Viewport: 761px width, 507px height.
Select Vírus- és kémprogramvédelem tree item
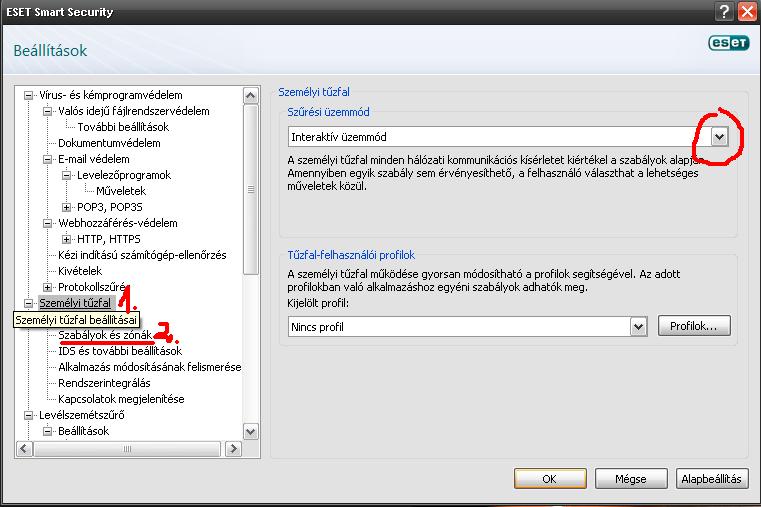pyautogui.click(x=111, y=95)
